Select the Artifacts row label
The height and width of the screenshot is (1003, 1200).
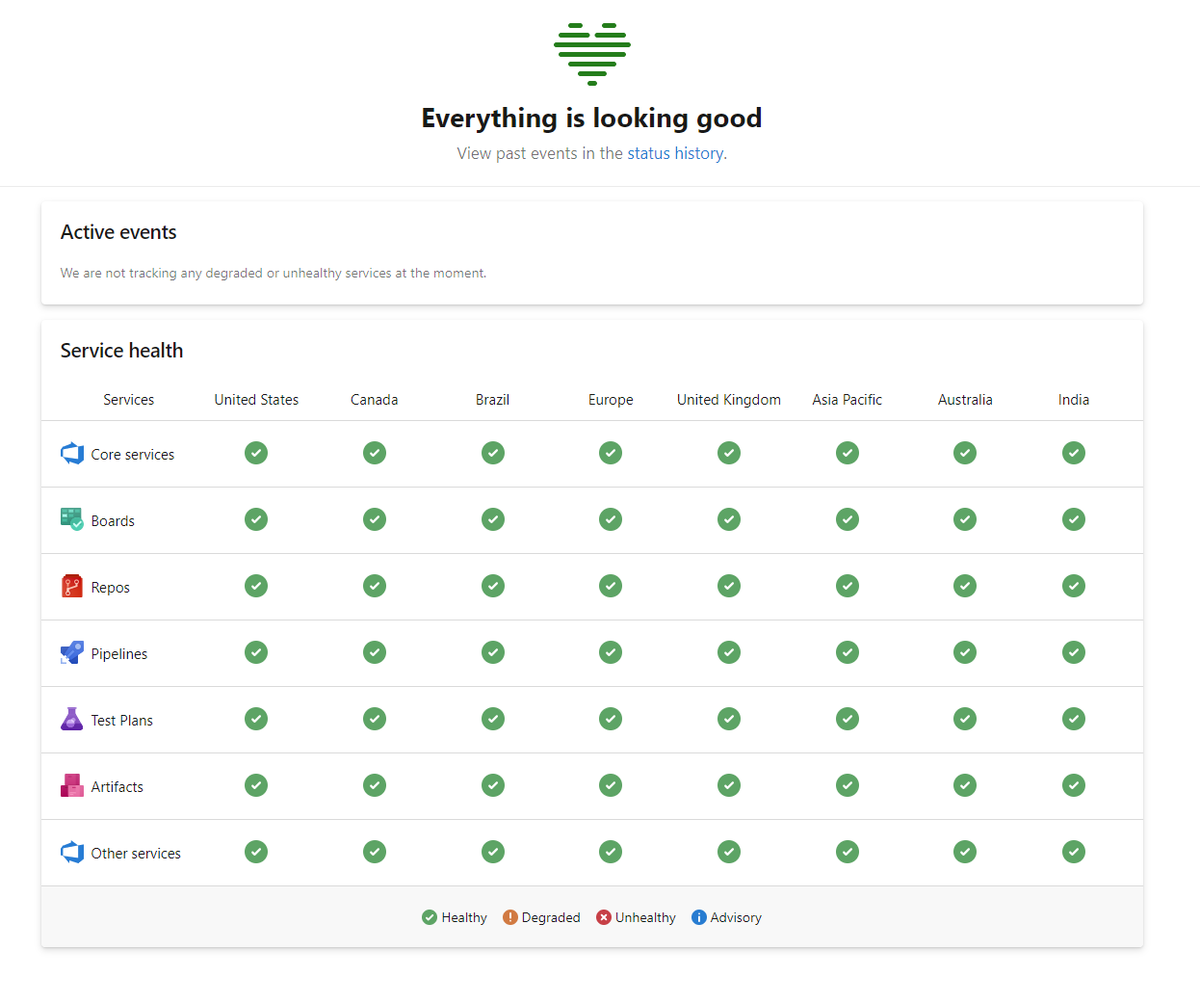coord(117,787)
